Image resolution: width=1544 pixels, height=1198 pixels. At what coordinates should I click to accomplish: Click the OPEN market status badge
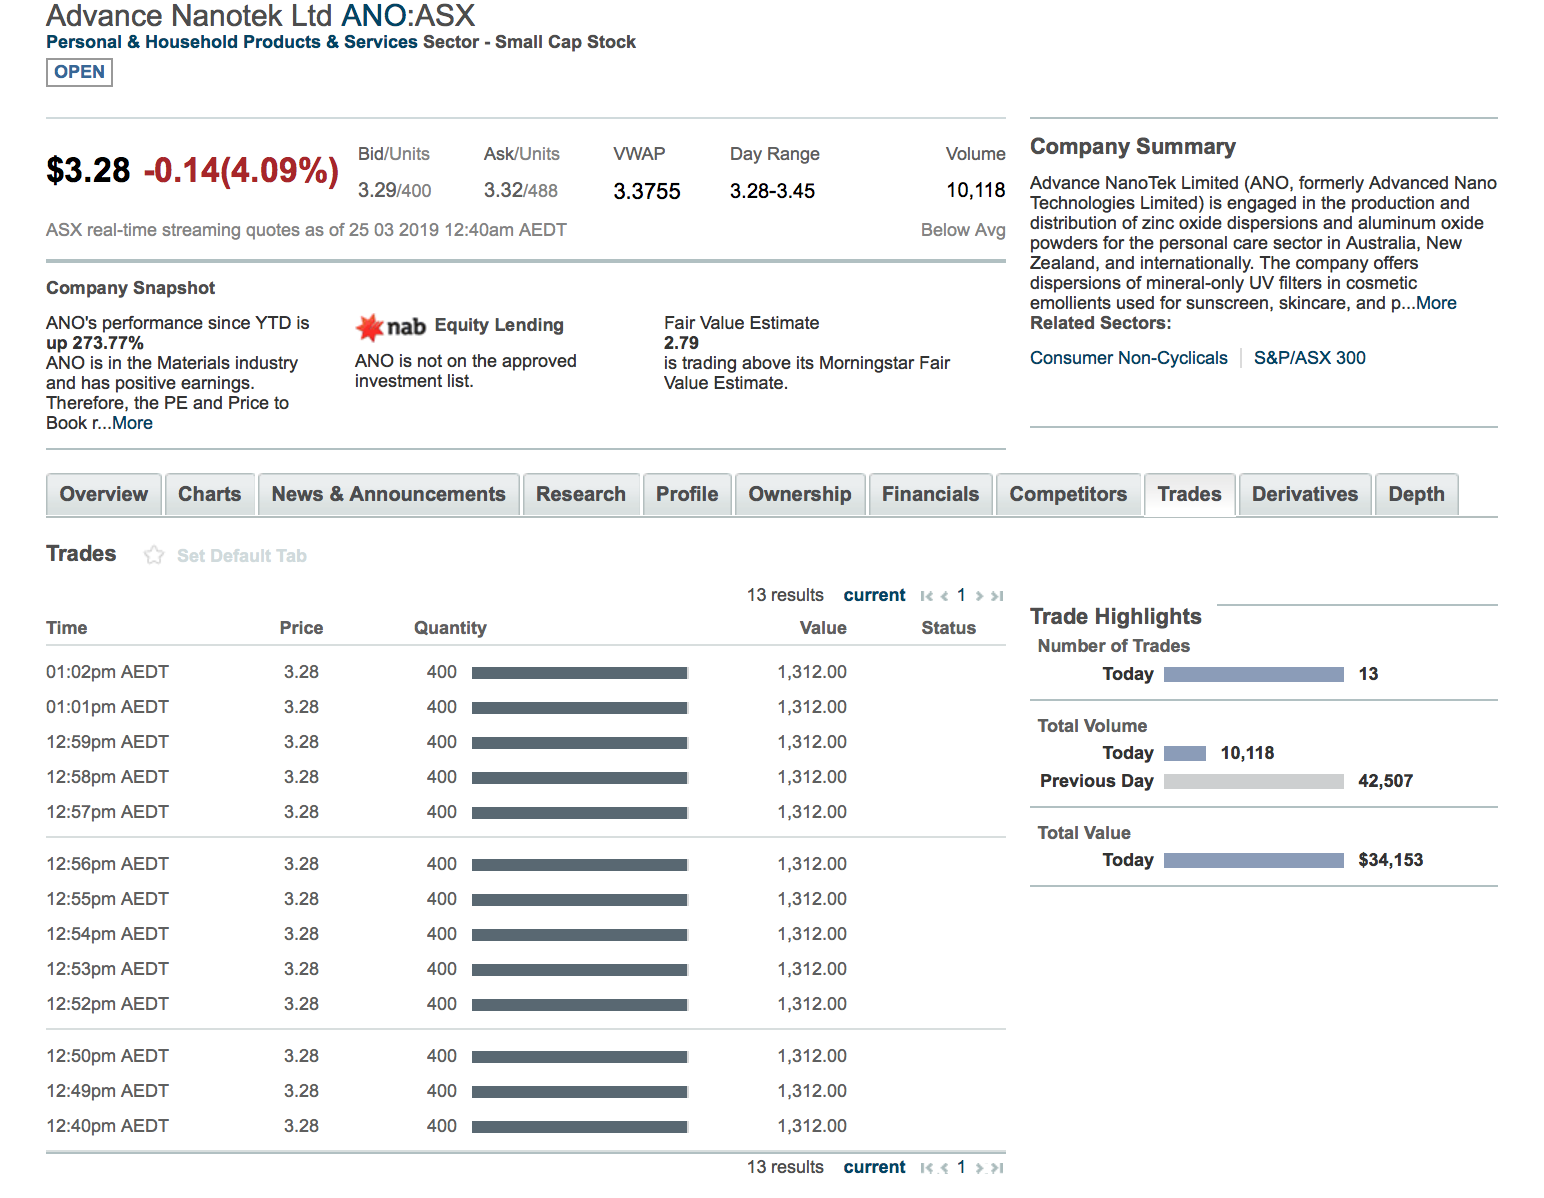79,72
